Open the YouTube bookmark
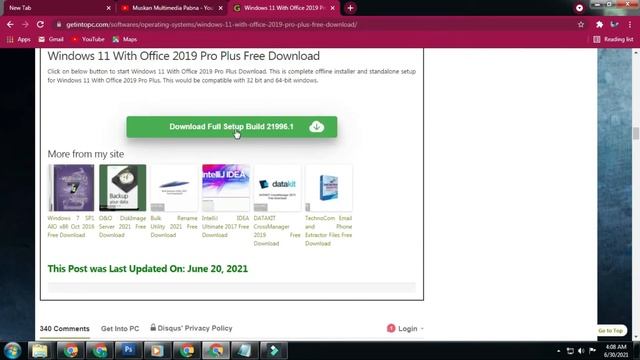 click(x=88, y=39)
